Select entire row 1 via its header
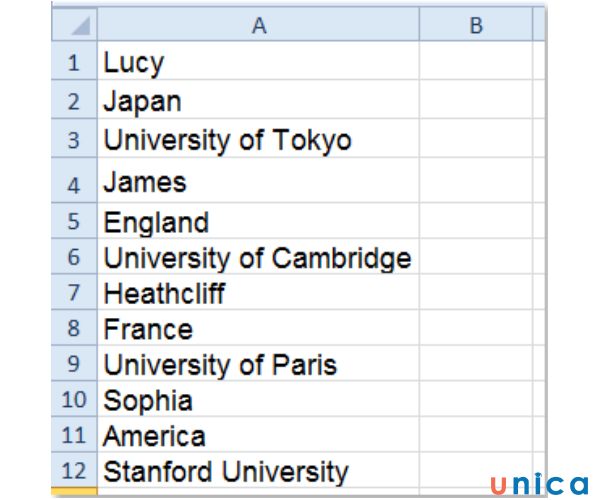This screenshot has width=600, height=500. coord(75,63)
